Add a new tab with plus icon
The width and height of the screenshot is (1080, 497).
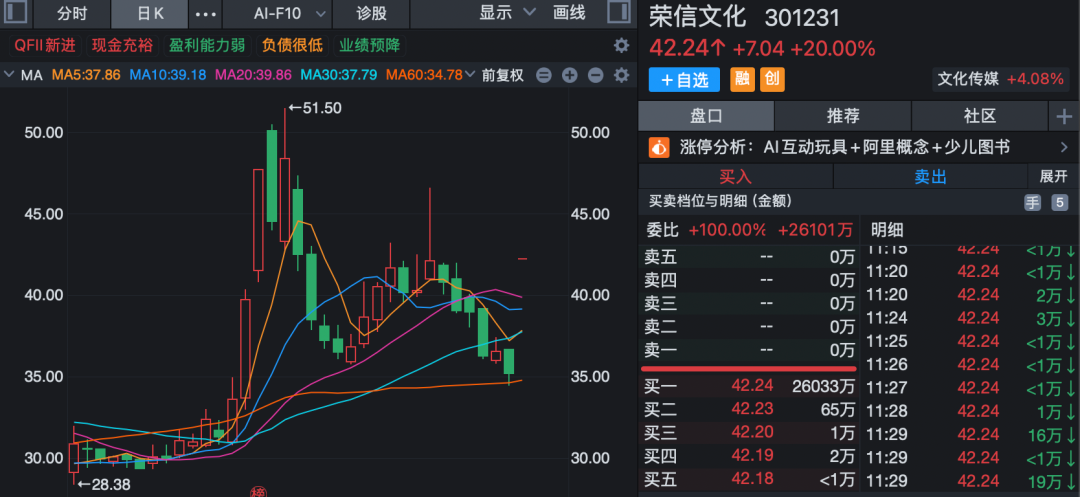(1063, 117)
